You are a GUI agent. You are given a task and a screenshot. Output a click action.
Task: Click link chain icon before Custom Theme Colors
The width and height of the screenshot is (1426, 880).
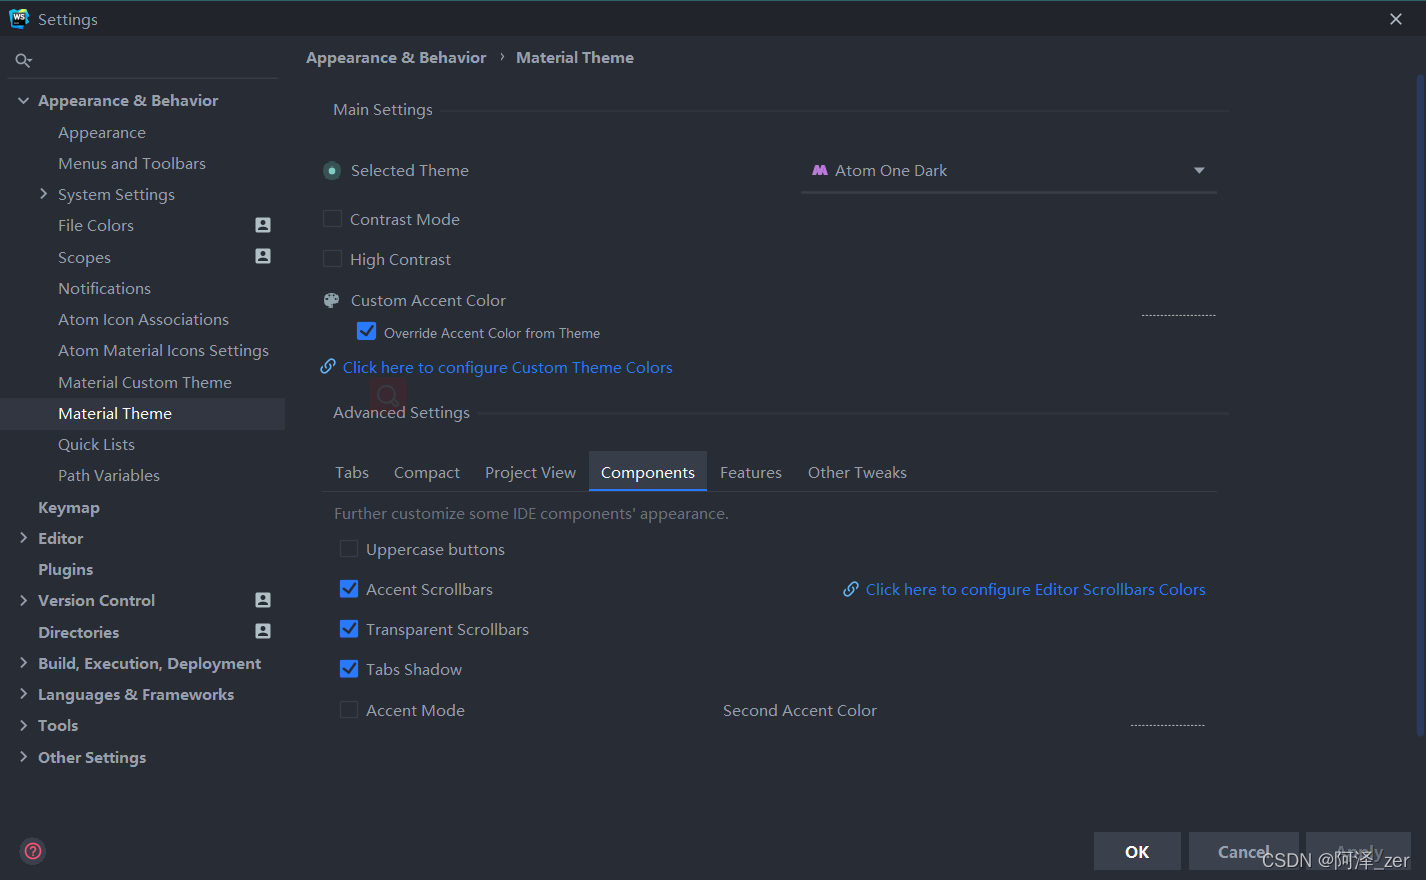pyautogui.click(x=328, y=367)
